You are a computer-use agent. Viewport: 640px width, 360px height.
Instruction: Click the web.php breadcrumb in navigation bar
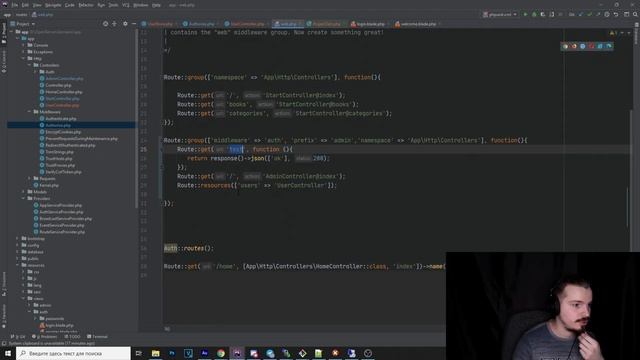(x=42, y=14)
